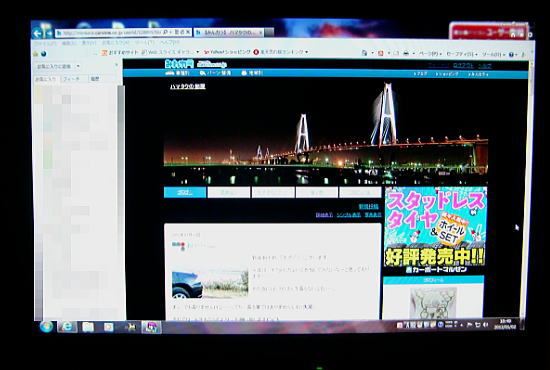Click the home page icon in the command bar
Image resolution: width=550 pixels, height=370 pixels.
click(x=364, y=53)
